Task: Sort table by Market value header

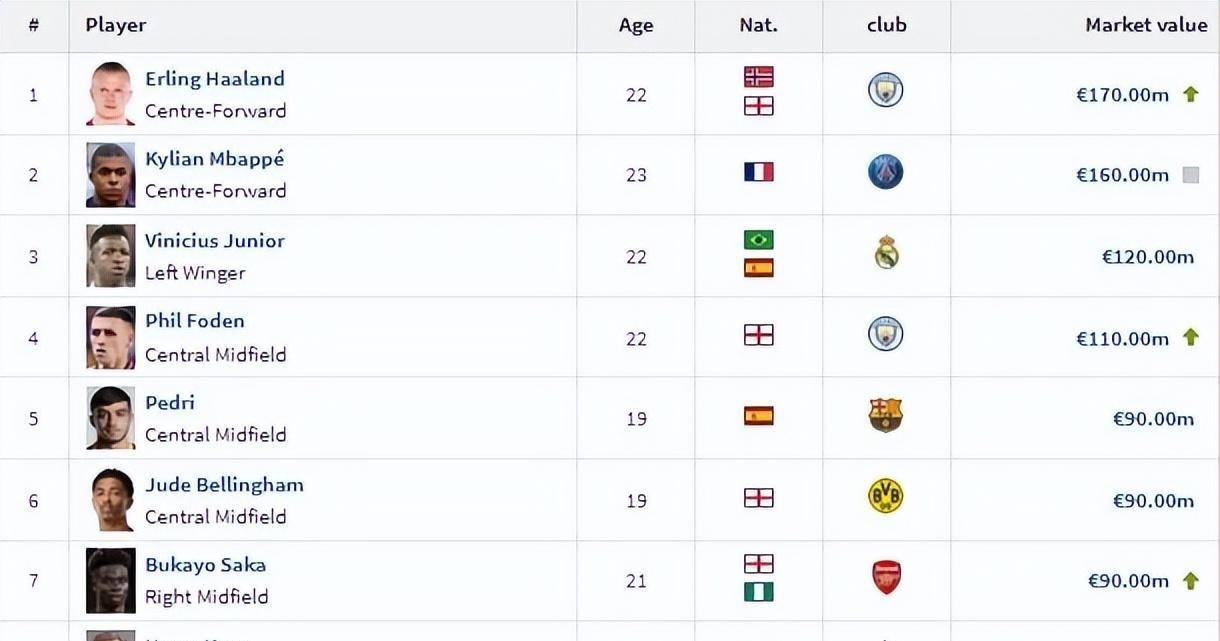Action: (x=1146, y=25)
